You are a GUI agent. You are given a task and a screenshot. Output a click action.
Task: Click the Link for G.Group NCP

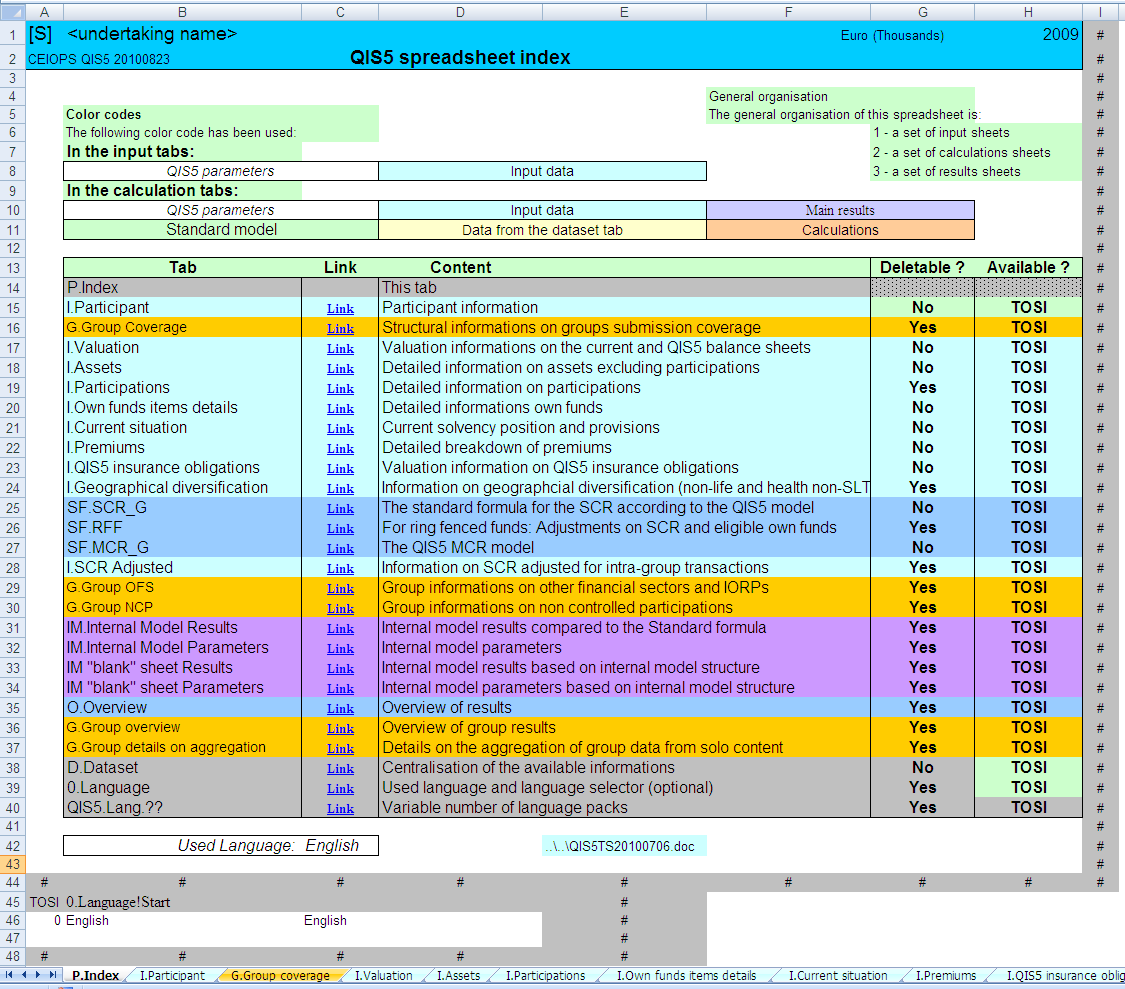coord(340,609)
